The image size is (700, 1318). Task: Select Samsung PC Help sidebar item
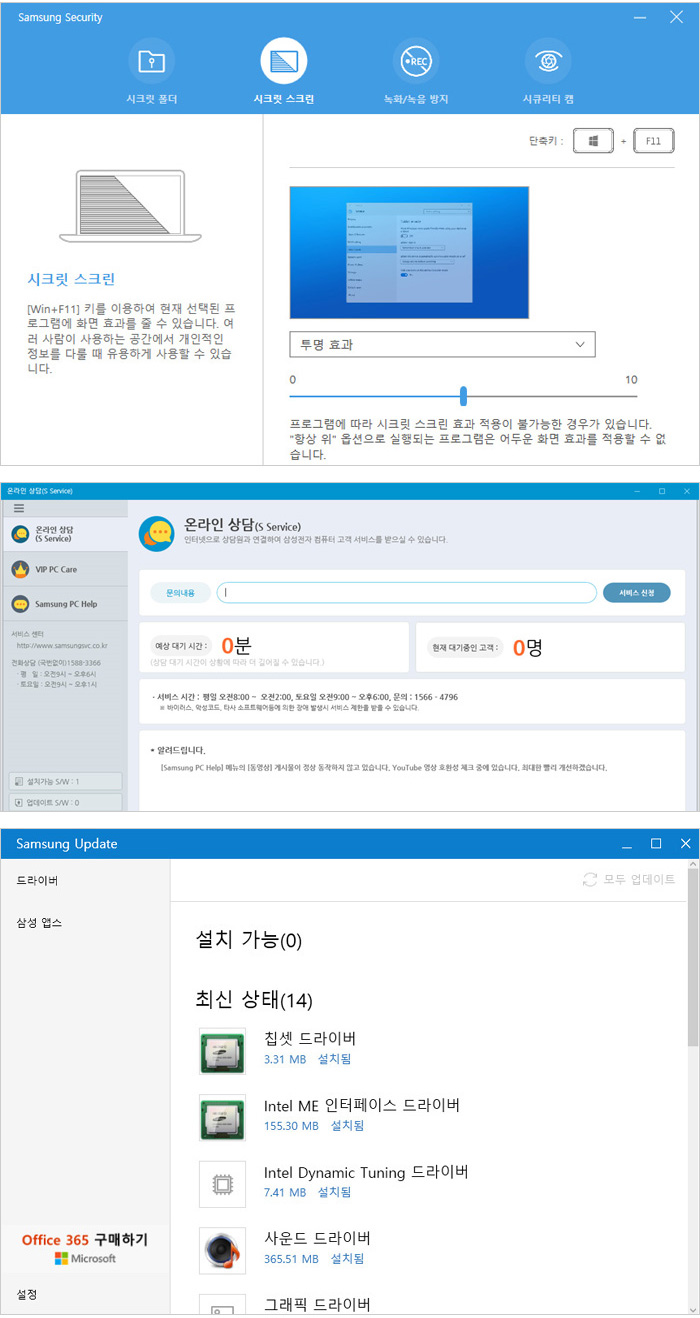pos(65,604)
